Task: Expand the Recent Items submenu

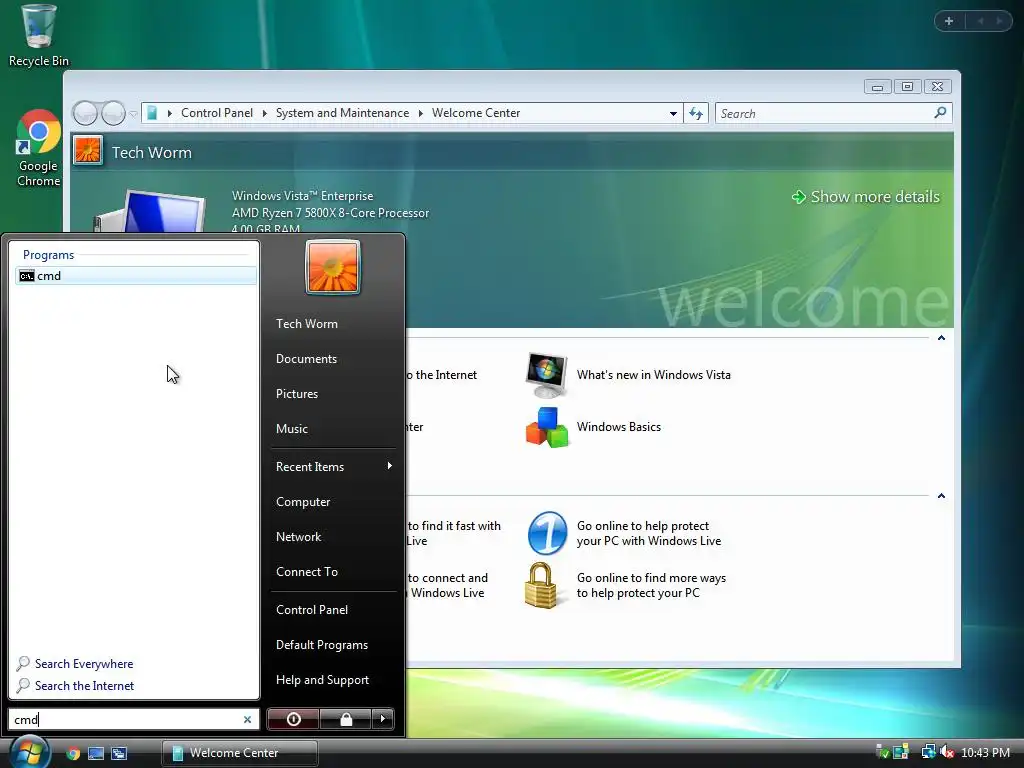Action: 334,466
